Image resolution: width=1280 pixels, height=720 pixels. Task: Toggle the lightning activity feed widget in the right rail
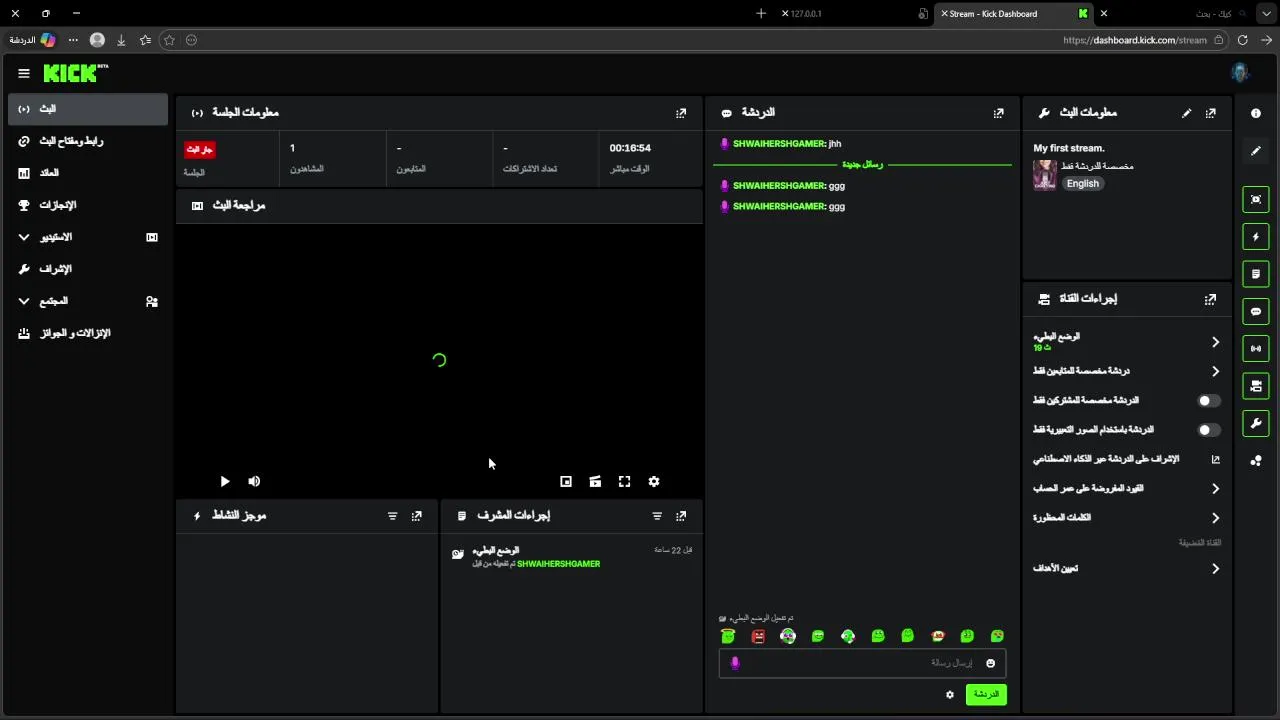(1256, 237)
